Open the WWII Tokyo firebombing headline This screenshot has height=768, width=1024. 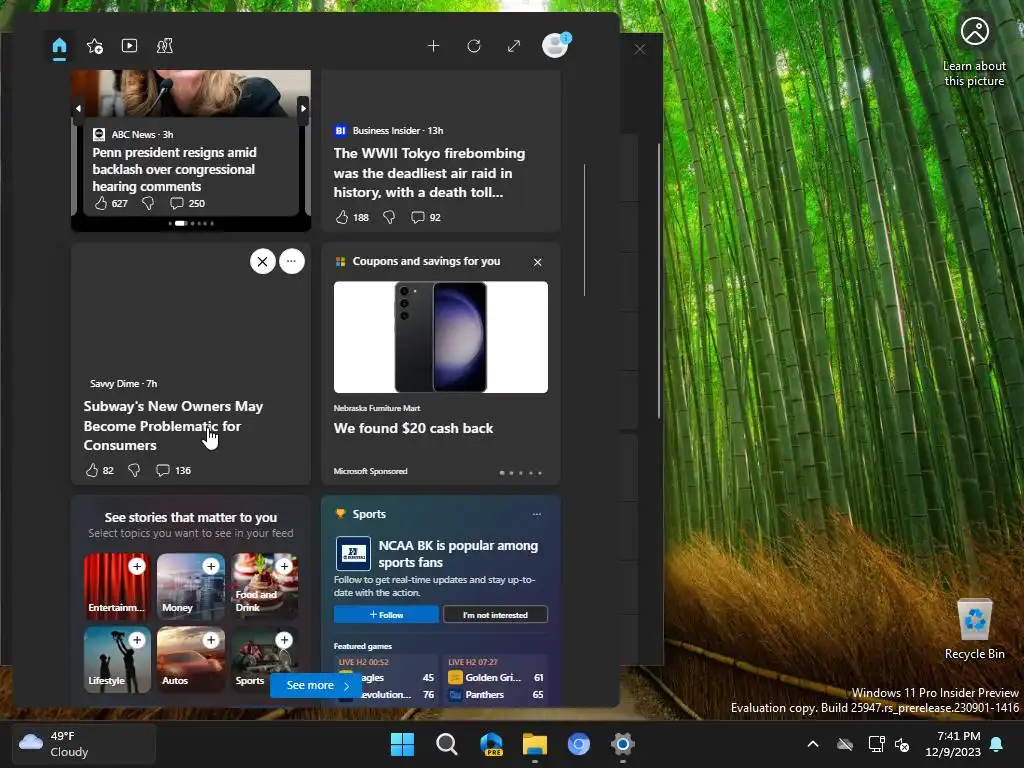pyautogui.click(x=429, y=172)
